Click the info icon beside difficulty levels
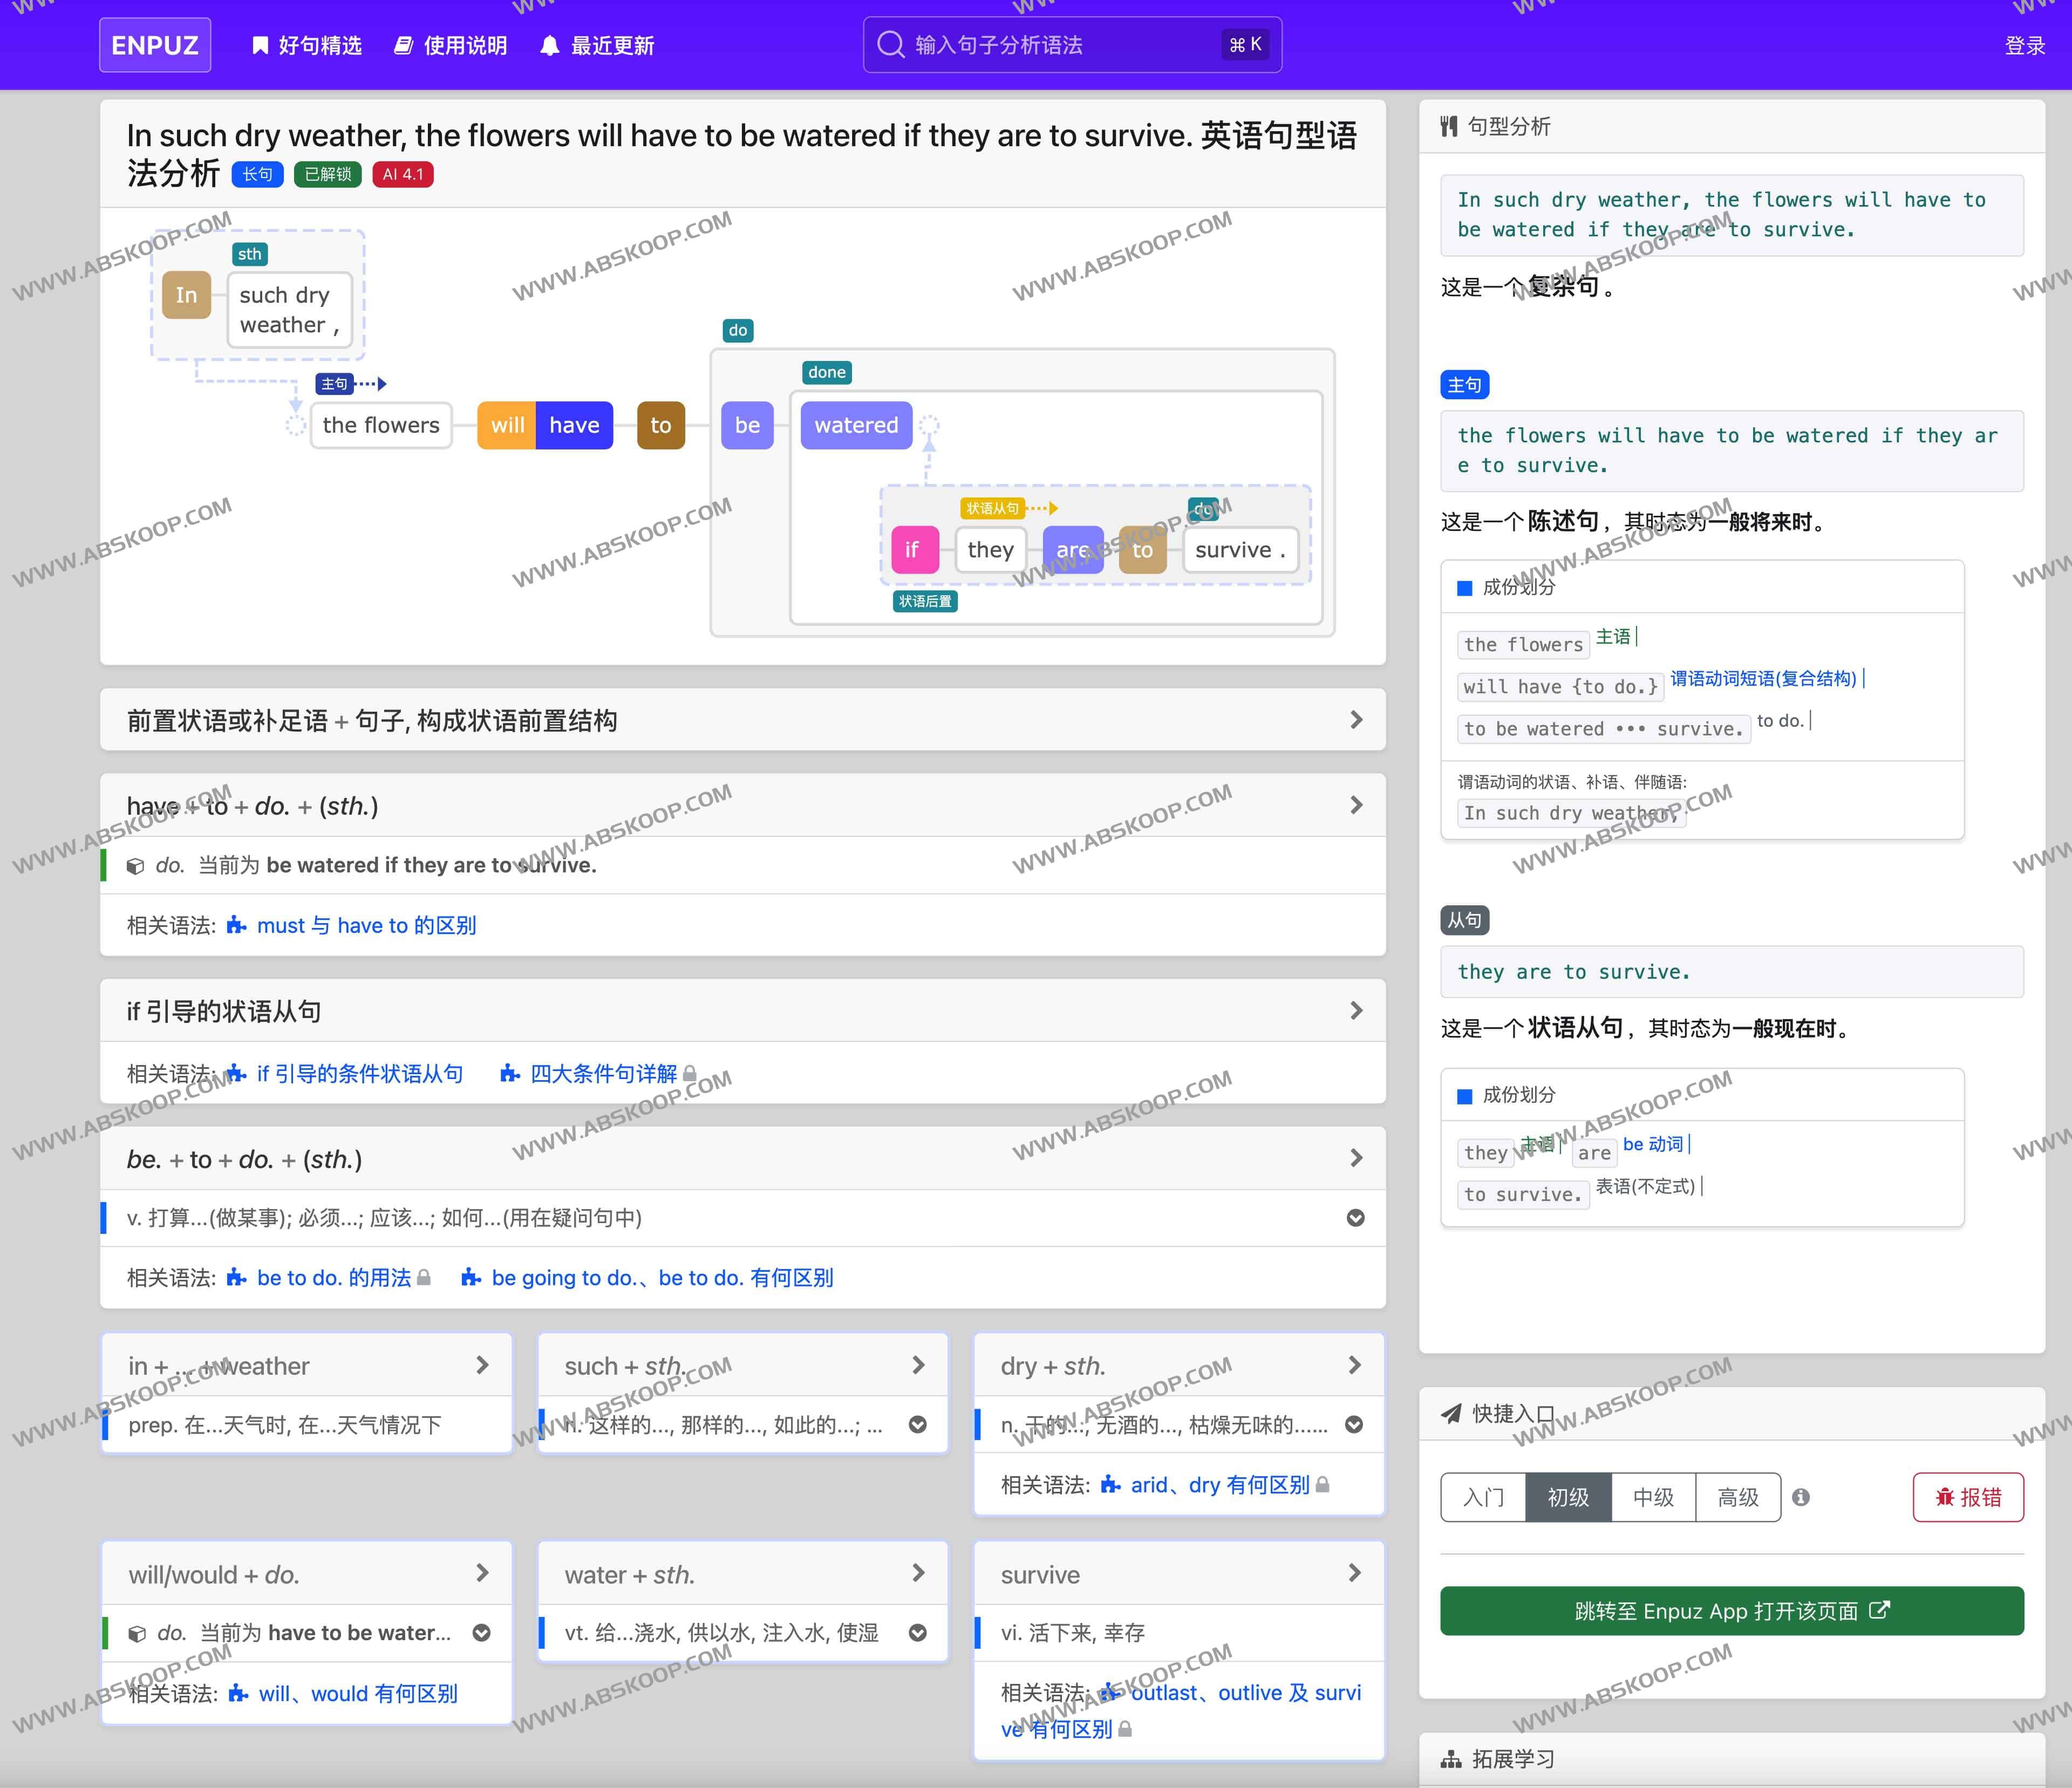This screenshot has height=1788, width=2072. coord(1801,1497)
